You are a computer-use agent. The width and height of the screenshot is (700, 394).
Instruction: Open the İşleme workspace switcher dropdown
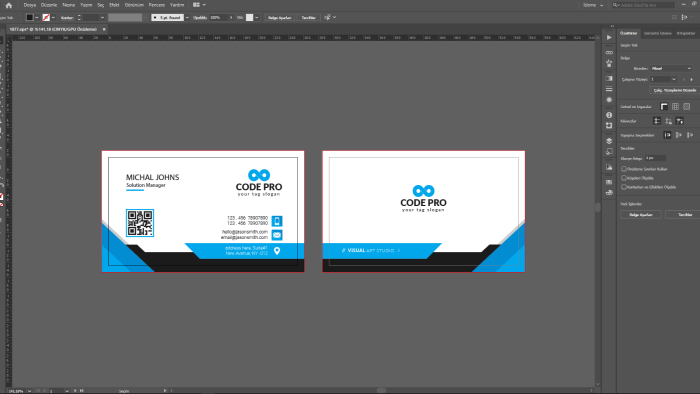[x=593, y=5]
